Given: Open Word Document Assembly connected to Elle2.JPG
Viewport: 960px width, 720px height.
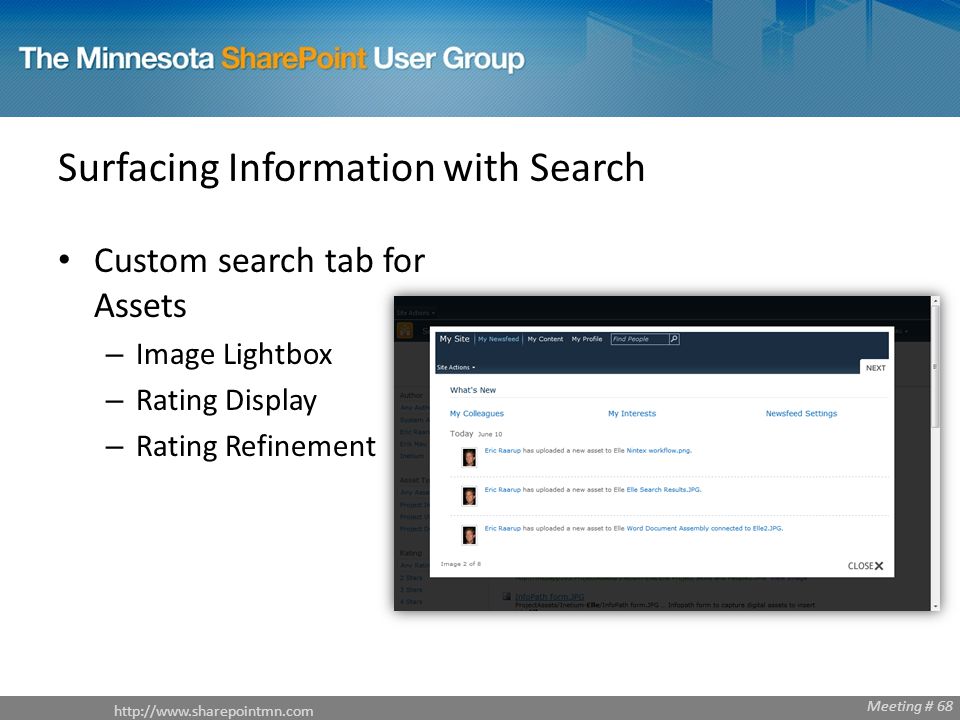Looking at the screenshot, I should coord(705,528).
